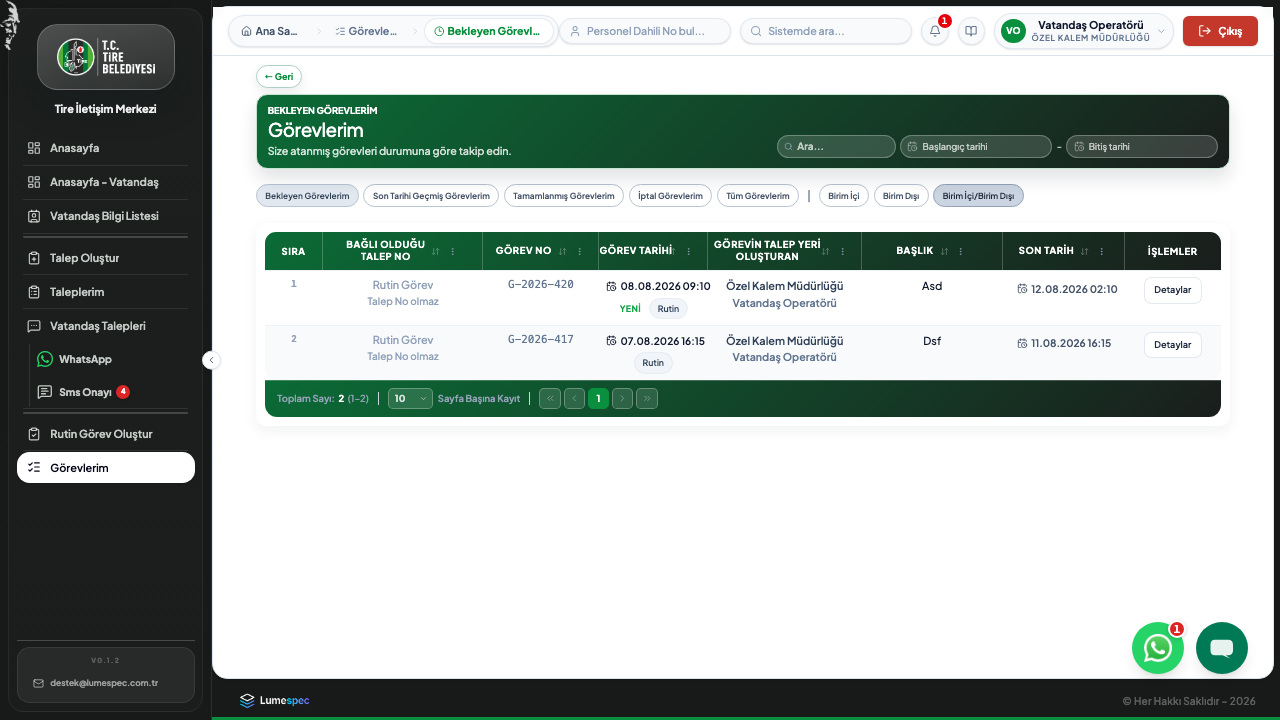
Task: Open column menu for Başlık
Action: (962, 251)
